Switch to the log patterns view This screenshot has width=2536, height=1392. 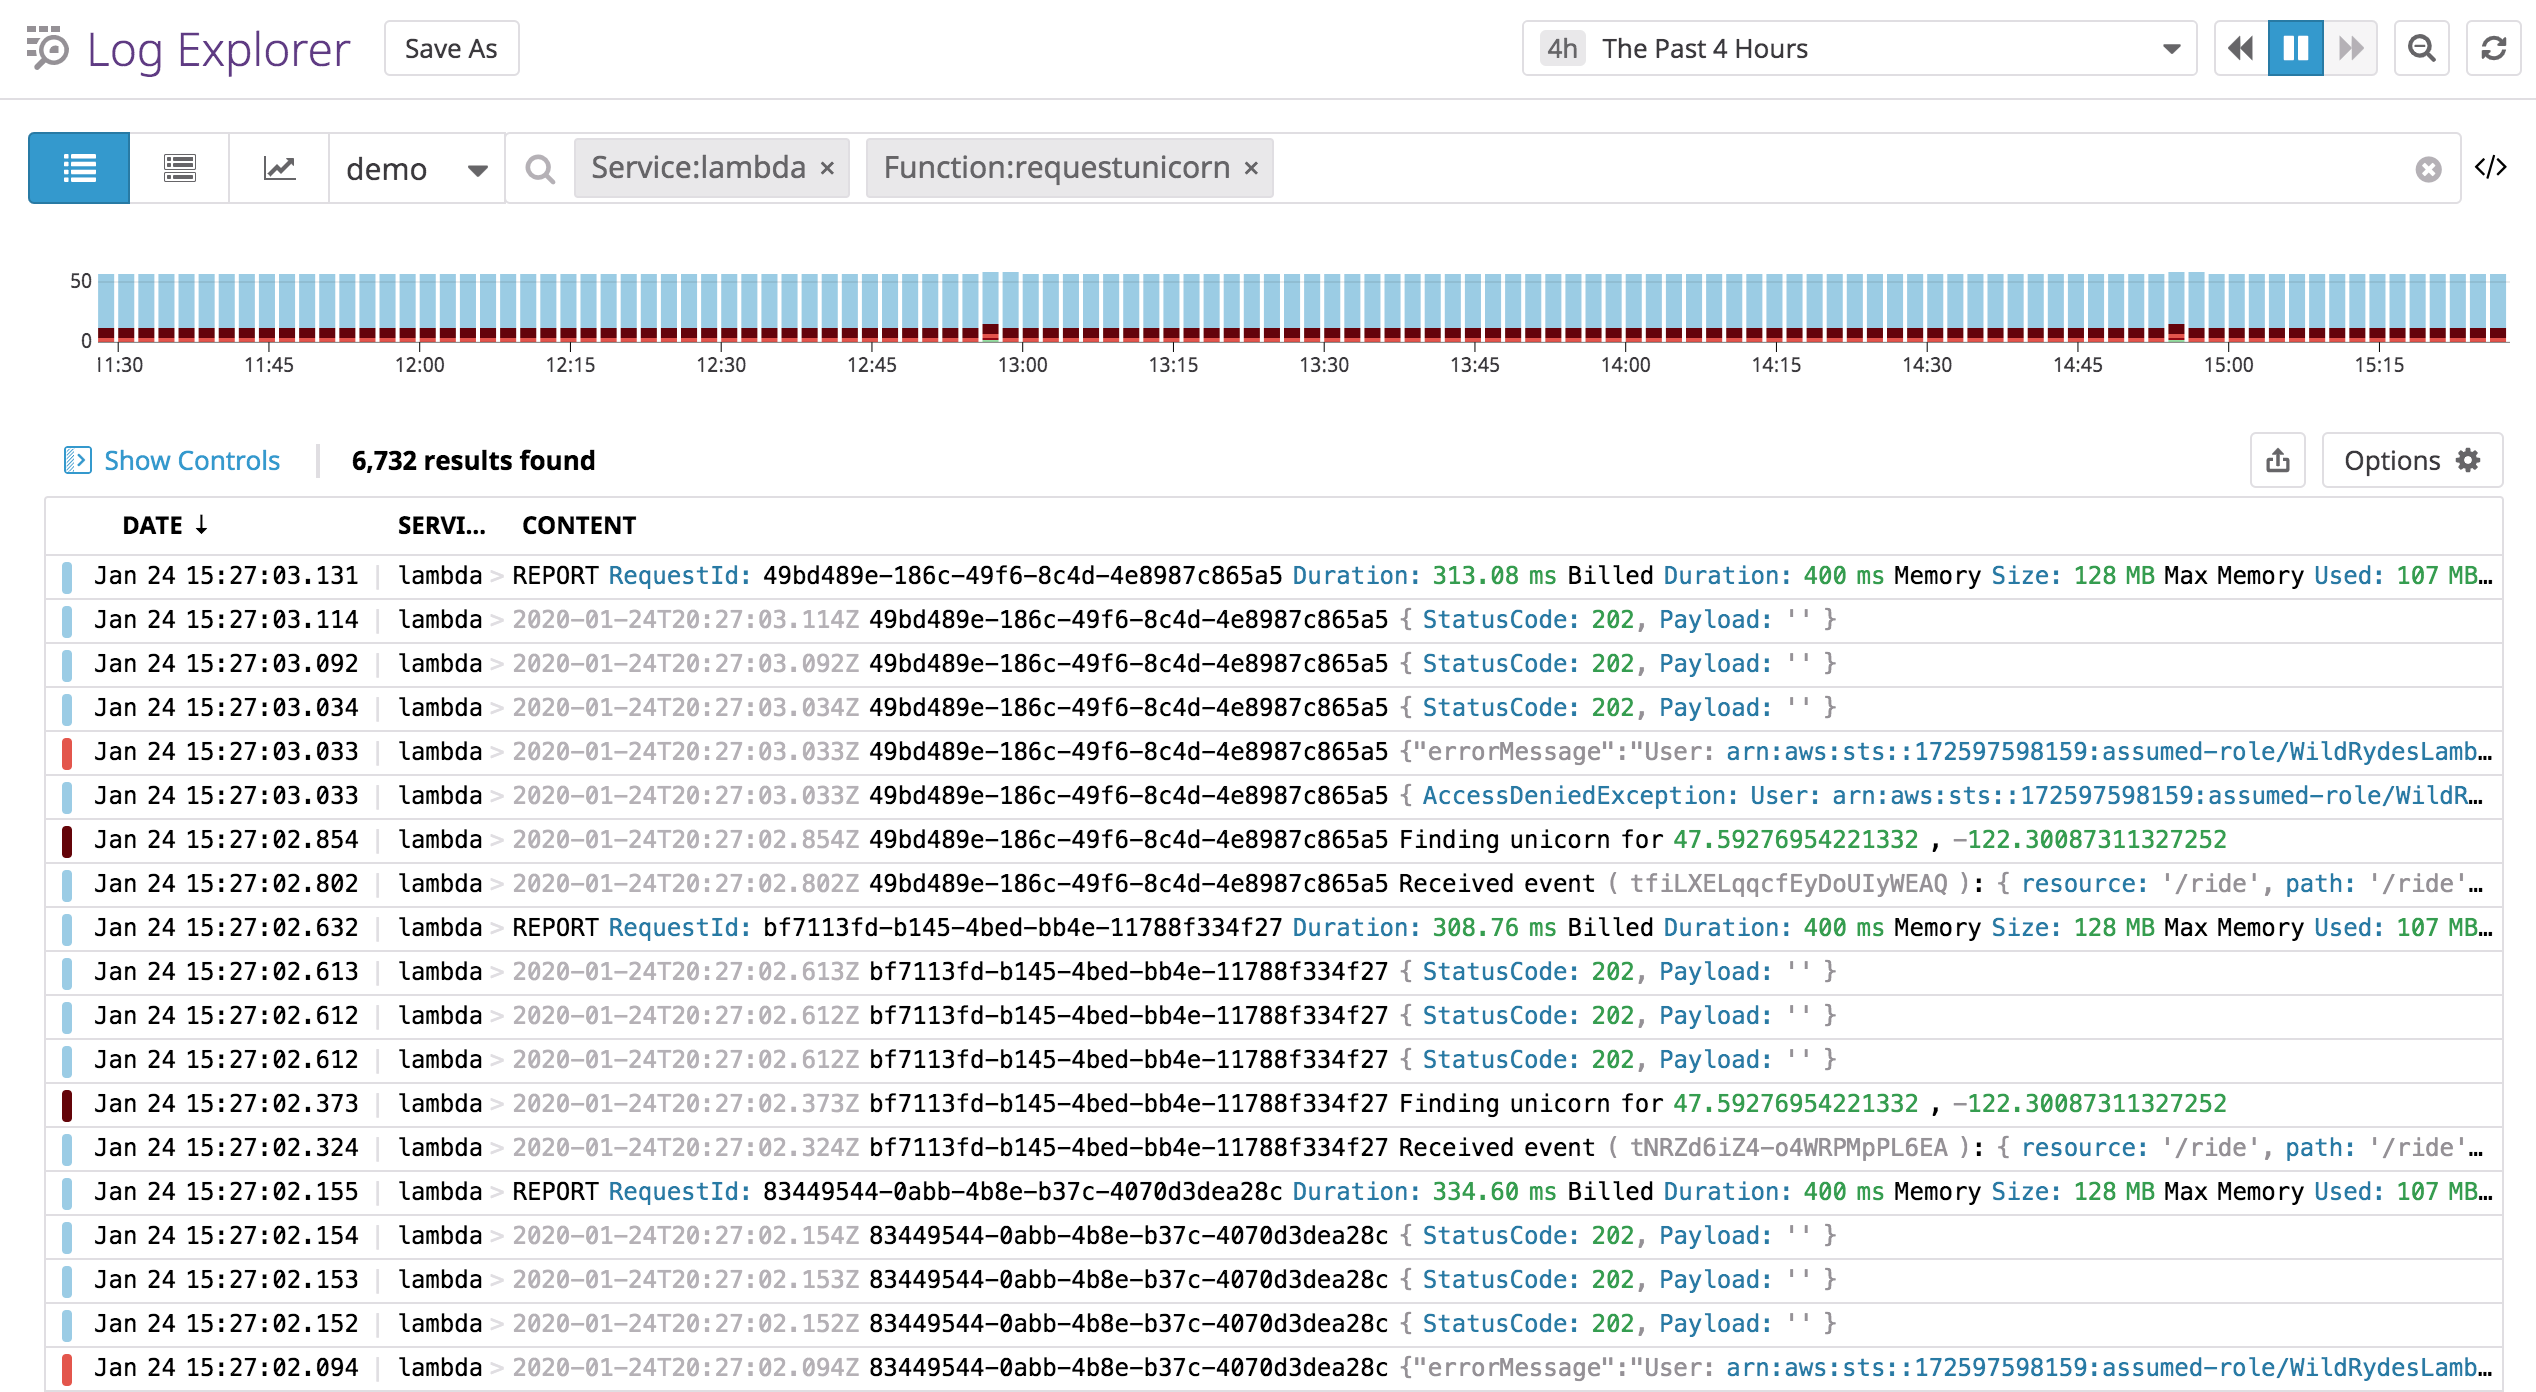tap(178, 167)
